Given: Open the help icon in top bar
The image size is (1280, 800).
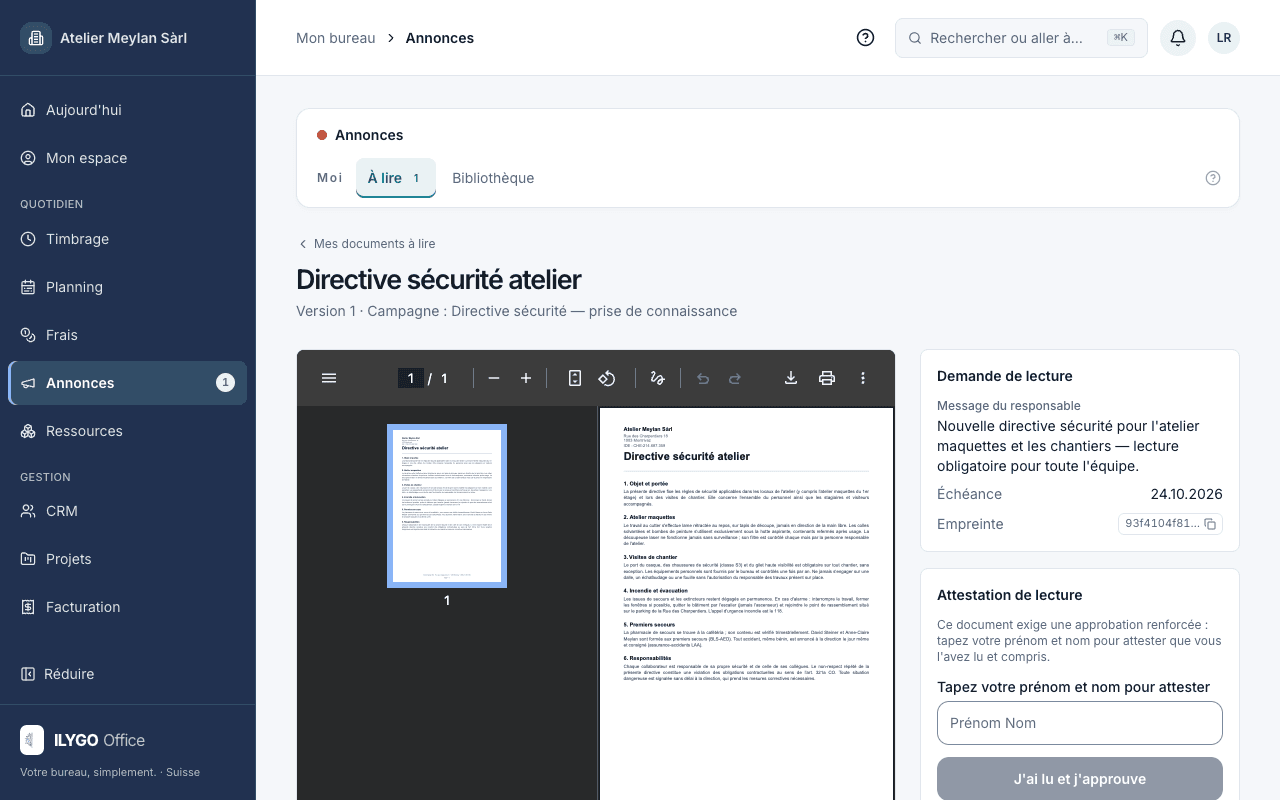Looking at the screenshot, I should point(866,38).
